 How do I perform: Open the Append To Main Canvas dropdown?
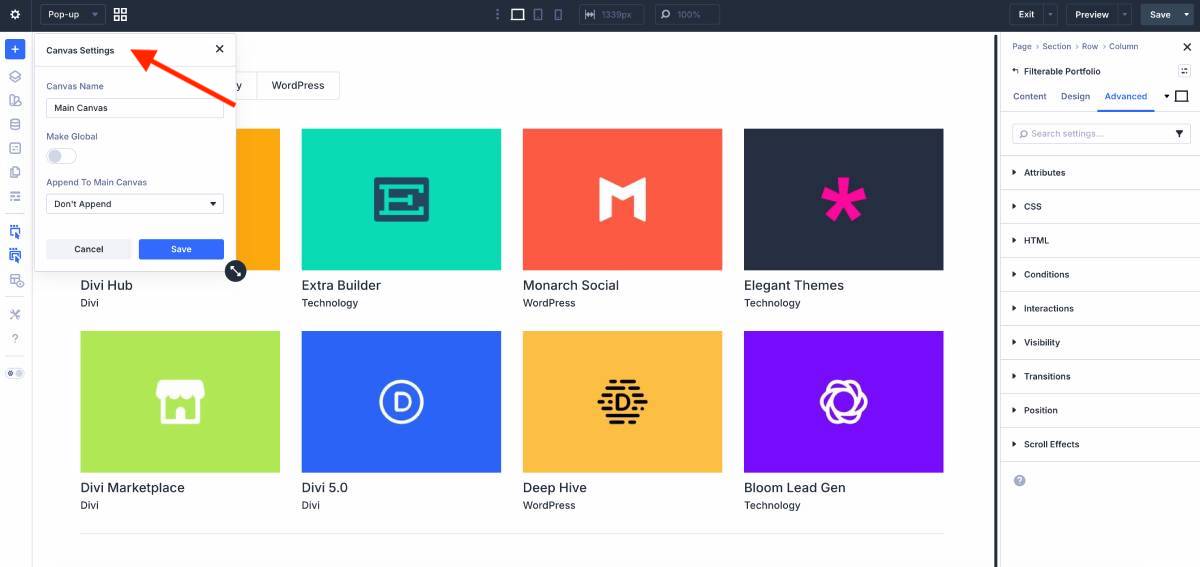coord(135,204)
